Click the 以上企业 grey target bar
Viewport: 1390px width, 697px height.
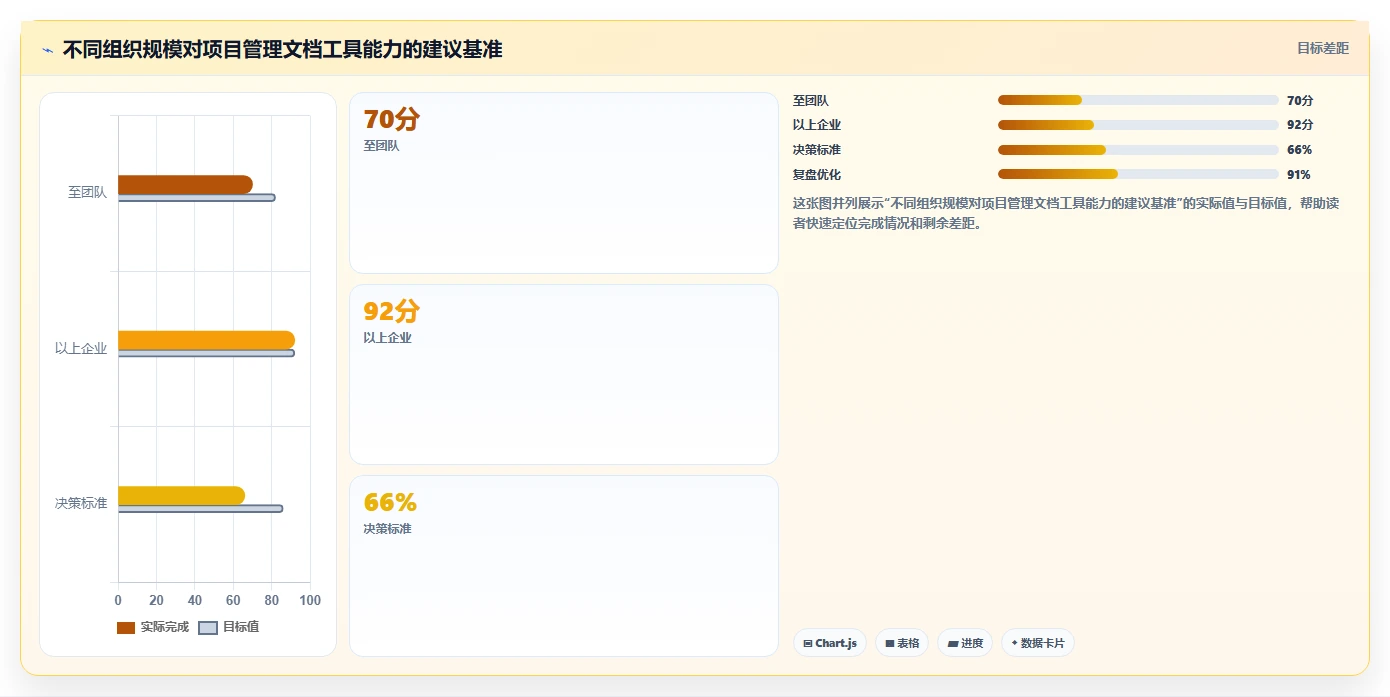(206, 353)
